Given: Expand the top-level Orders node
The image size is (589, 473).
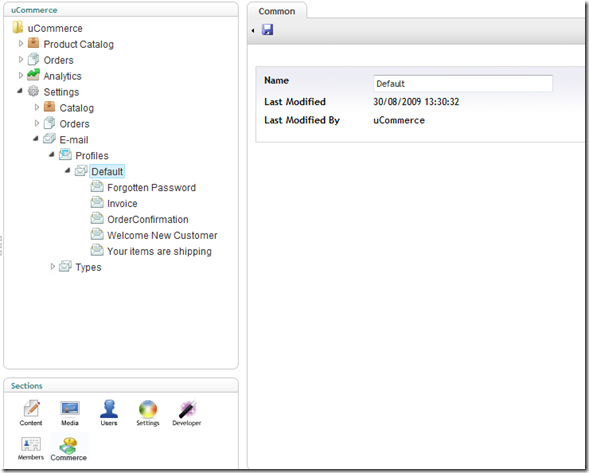Looking at the screenshot, I should point(21,59).
